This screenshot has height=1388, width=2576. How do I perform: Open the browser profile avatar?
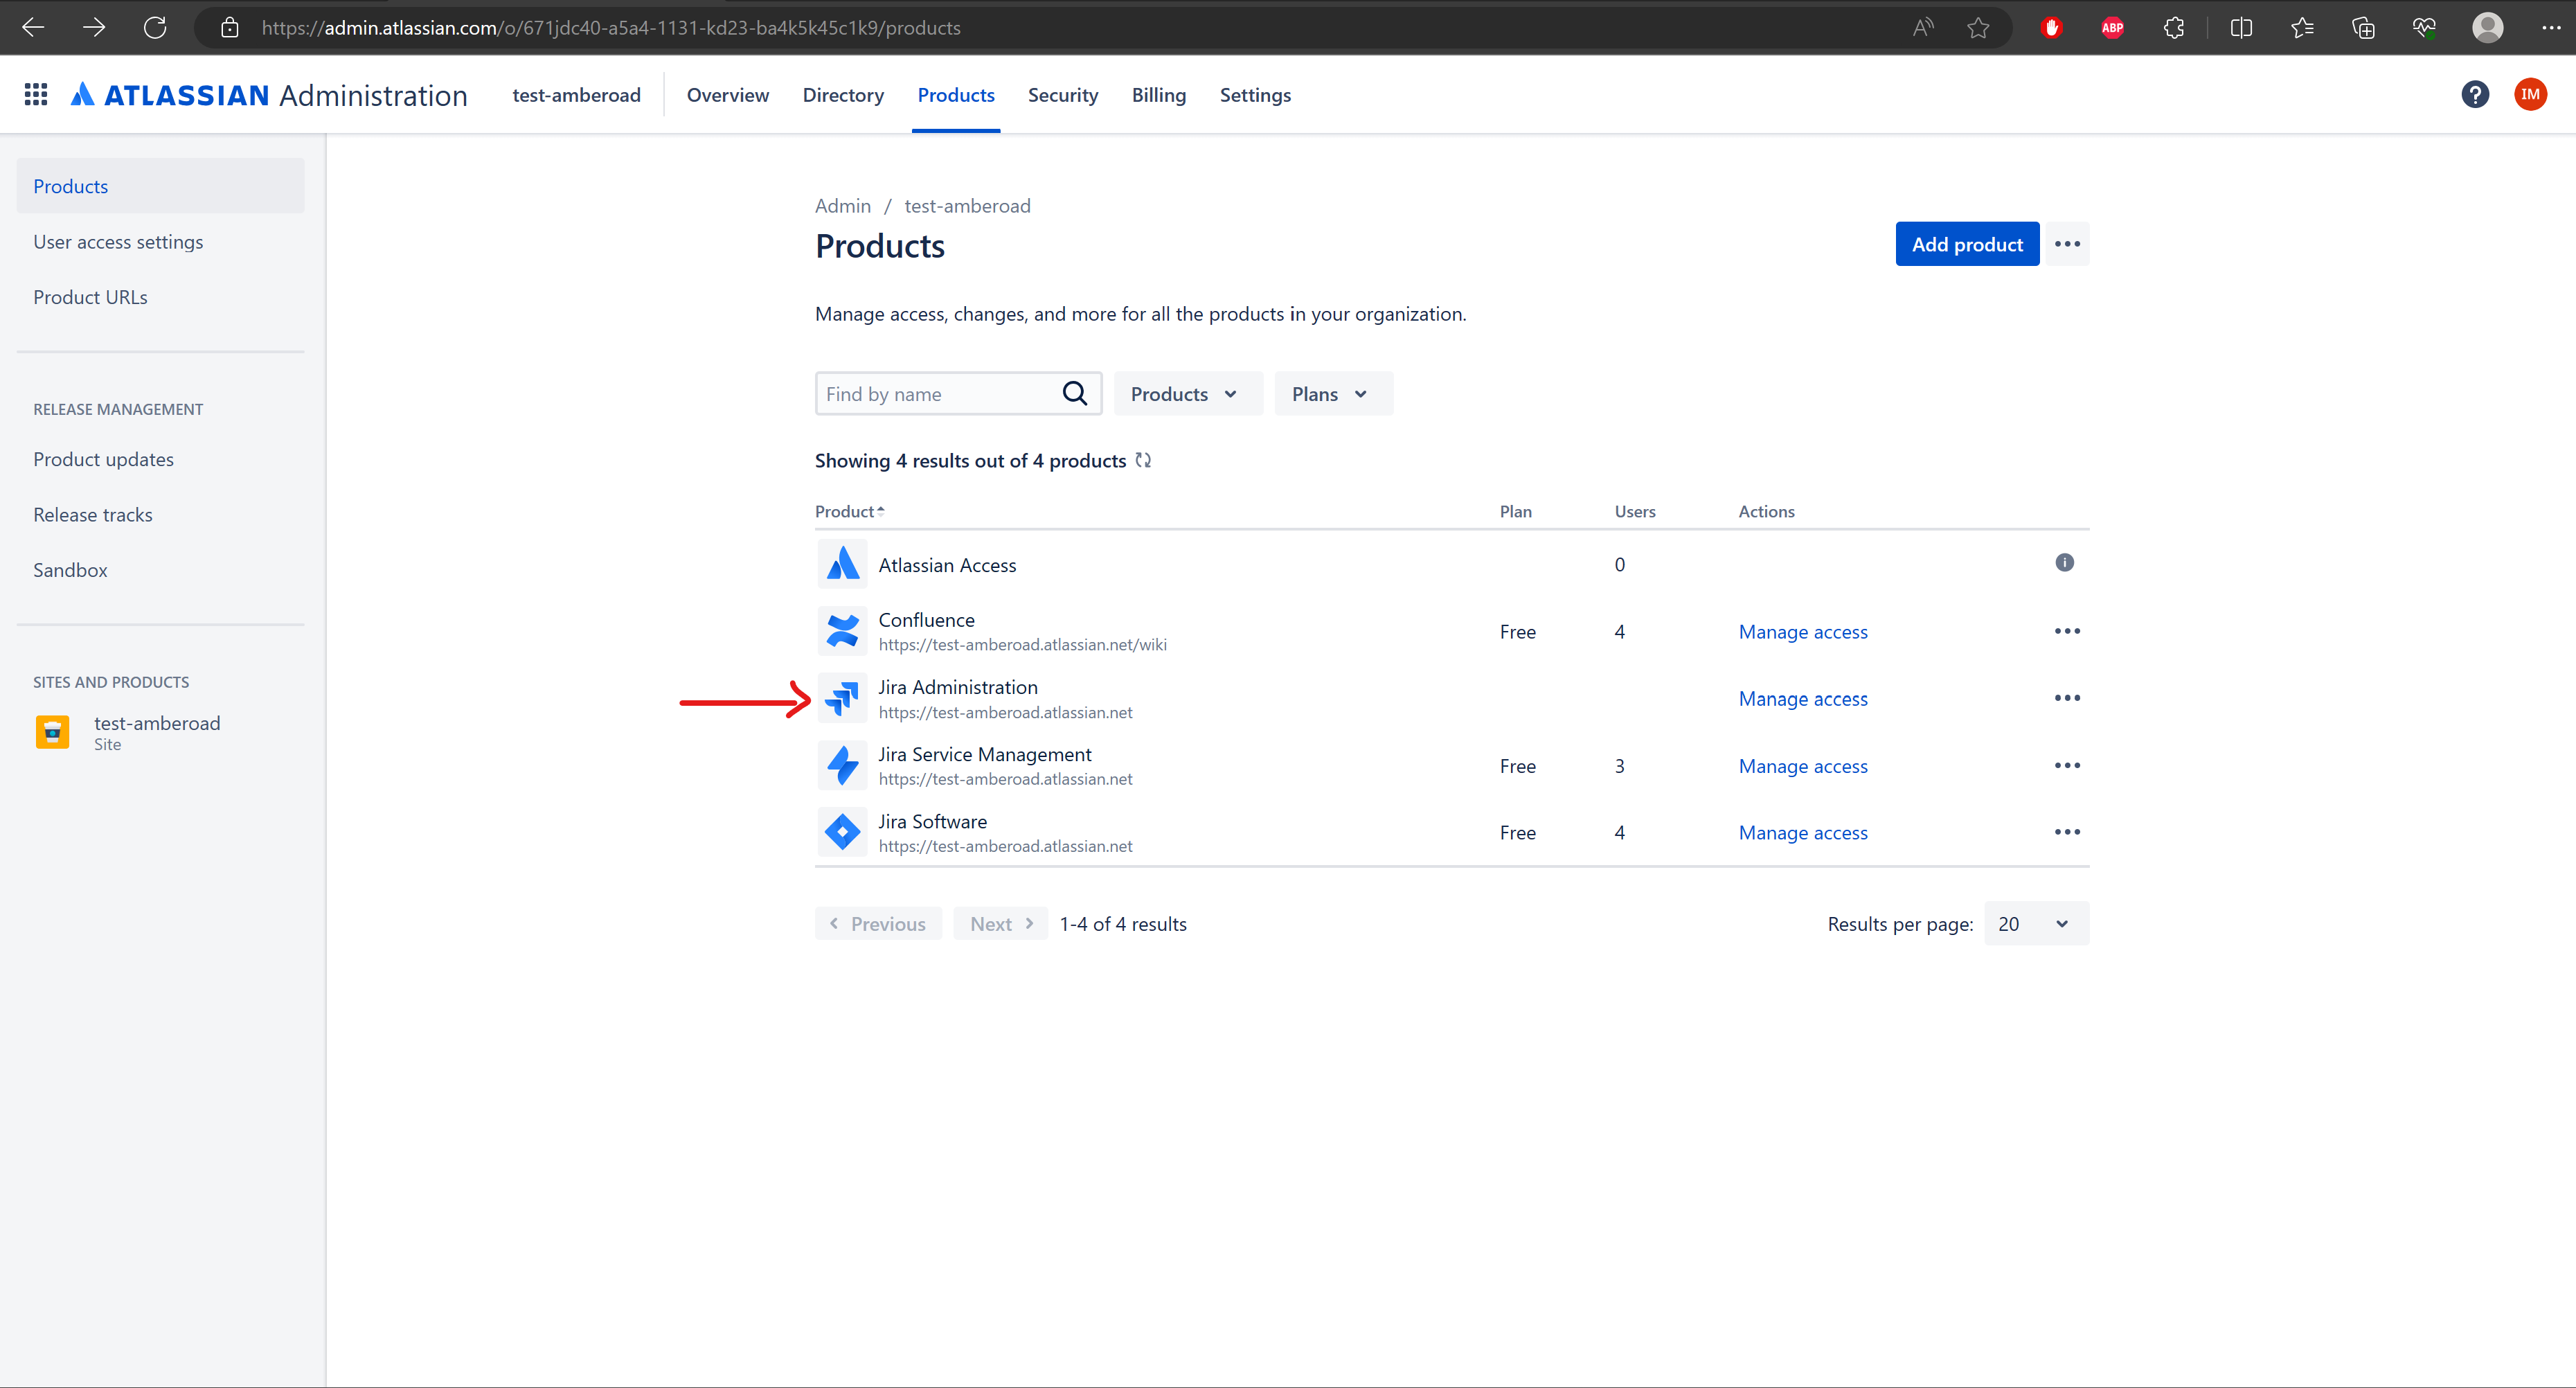tap(2487, 28)
